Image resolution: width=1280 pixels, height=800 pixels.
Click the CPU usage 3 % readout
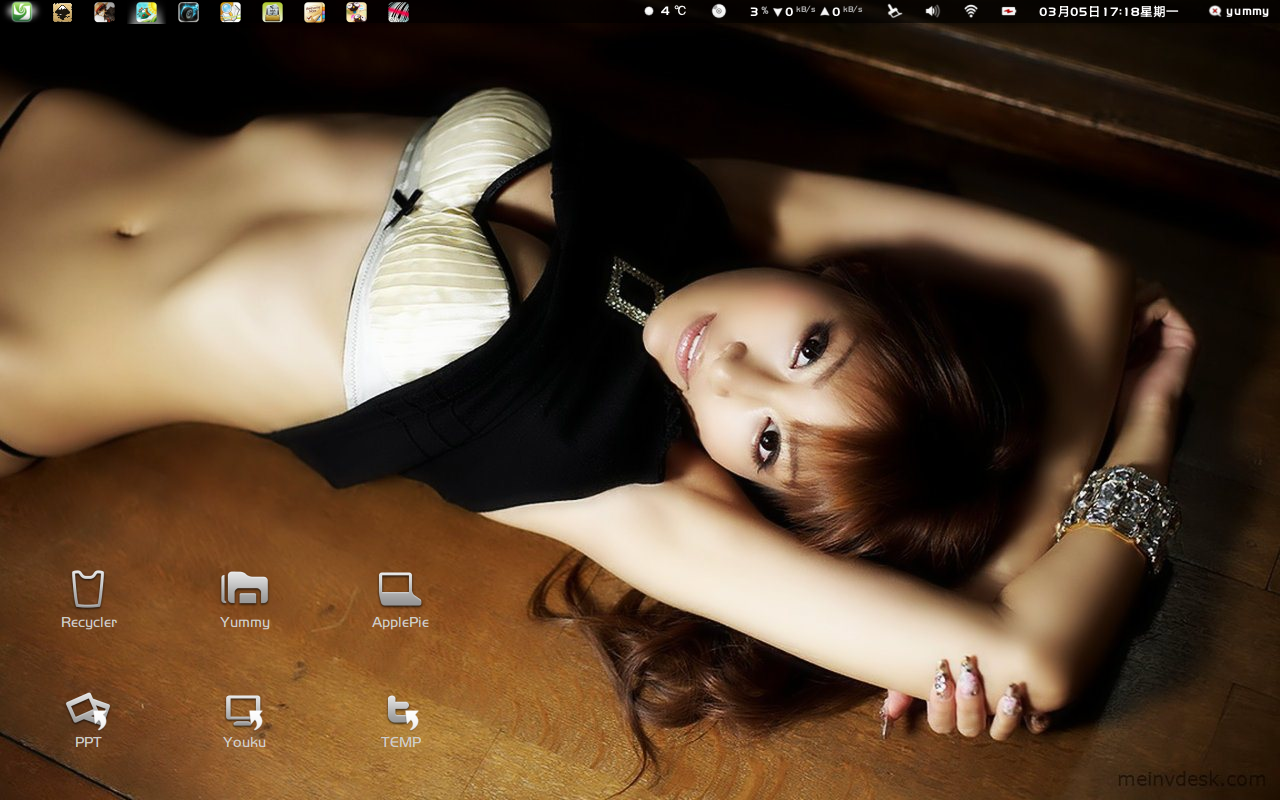click(759, 11)
